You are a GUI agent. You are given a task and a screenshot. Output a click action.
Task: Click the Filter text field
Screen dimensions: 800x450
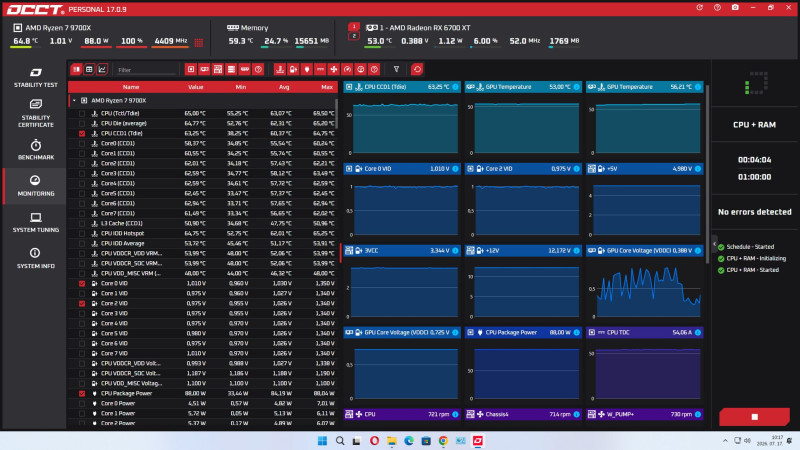(145, 70)
